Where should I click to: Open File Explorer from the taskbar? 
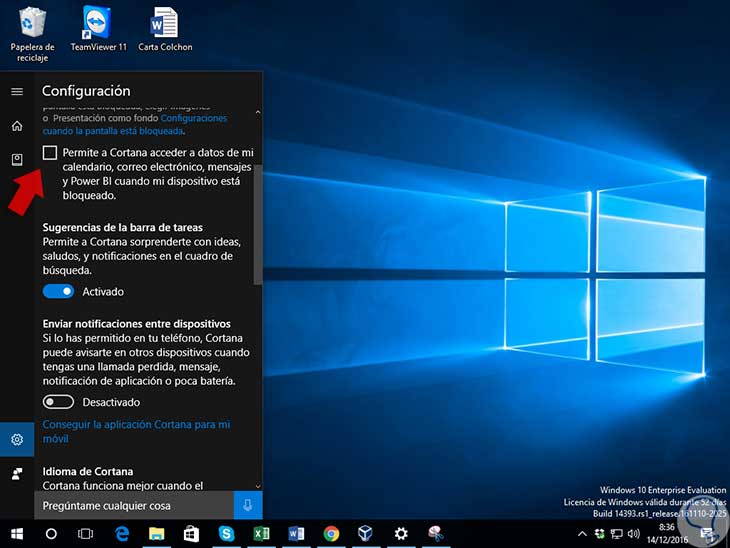pos(156,534)
